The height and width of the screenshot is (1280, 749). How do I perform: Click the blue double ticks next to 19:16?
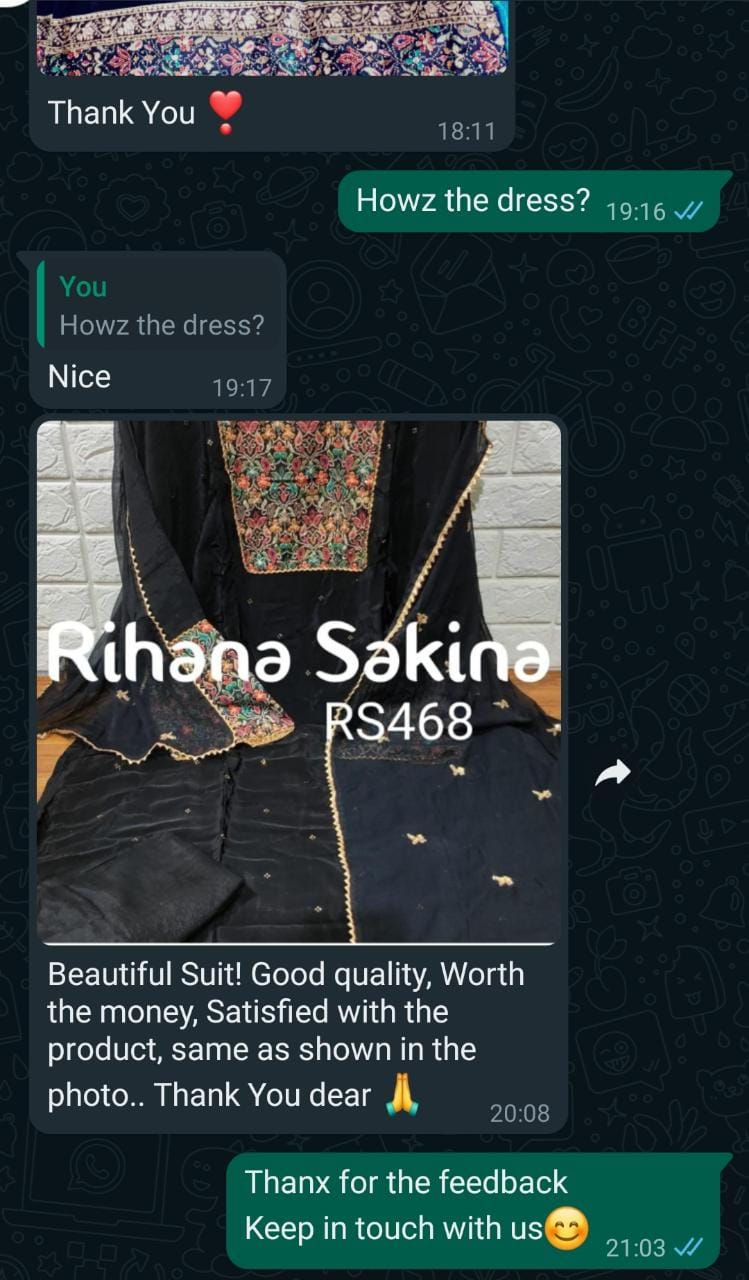pos(689,212)
